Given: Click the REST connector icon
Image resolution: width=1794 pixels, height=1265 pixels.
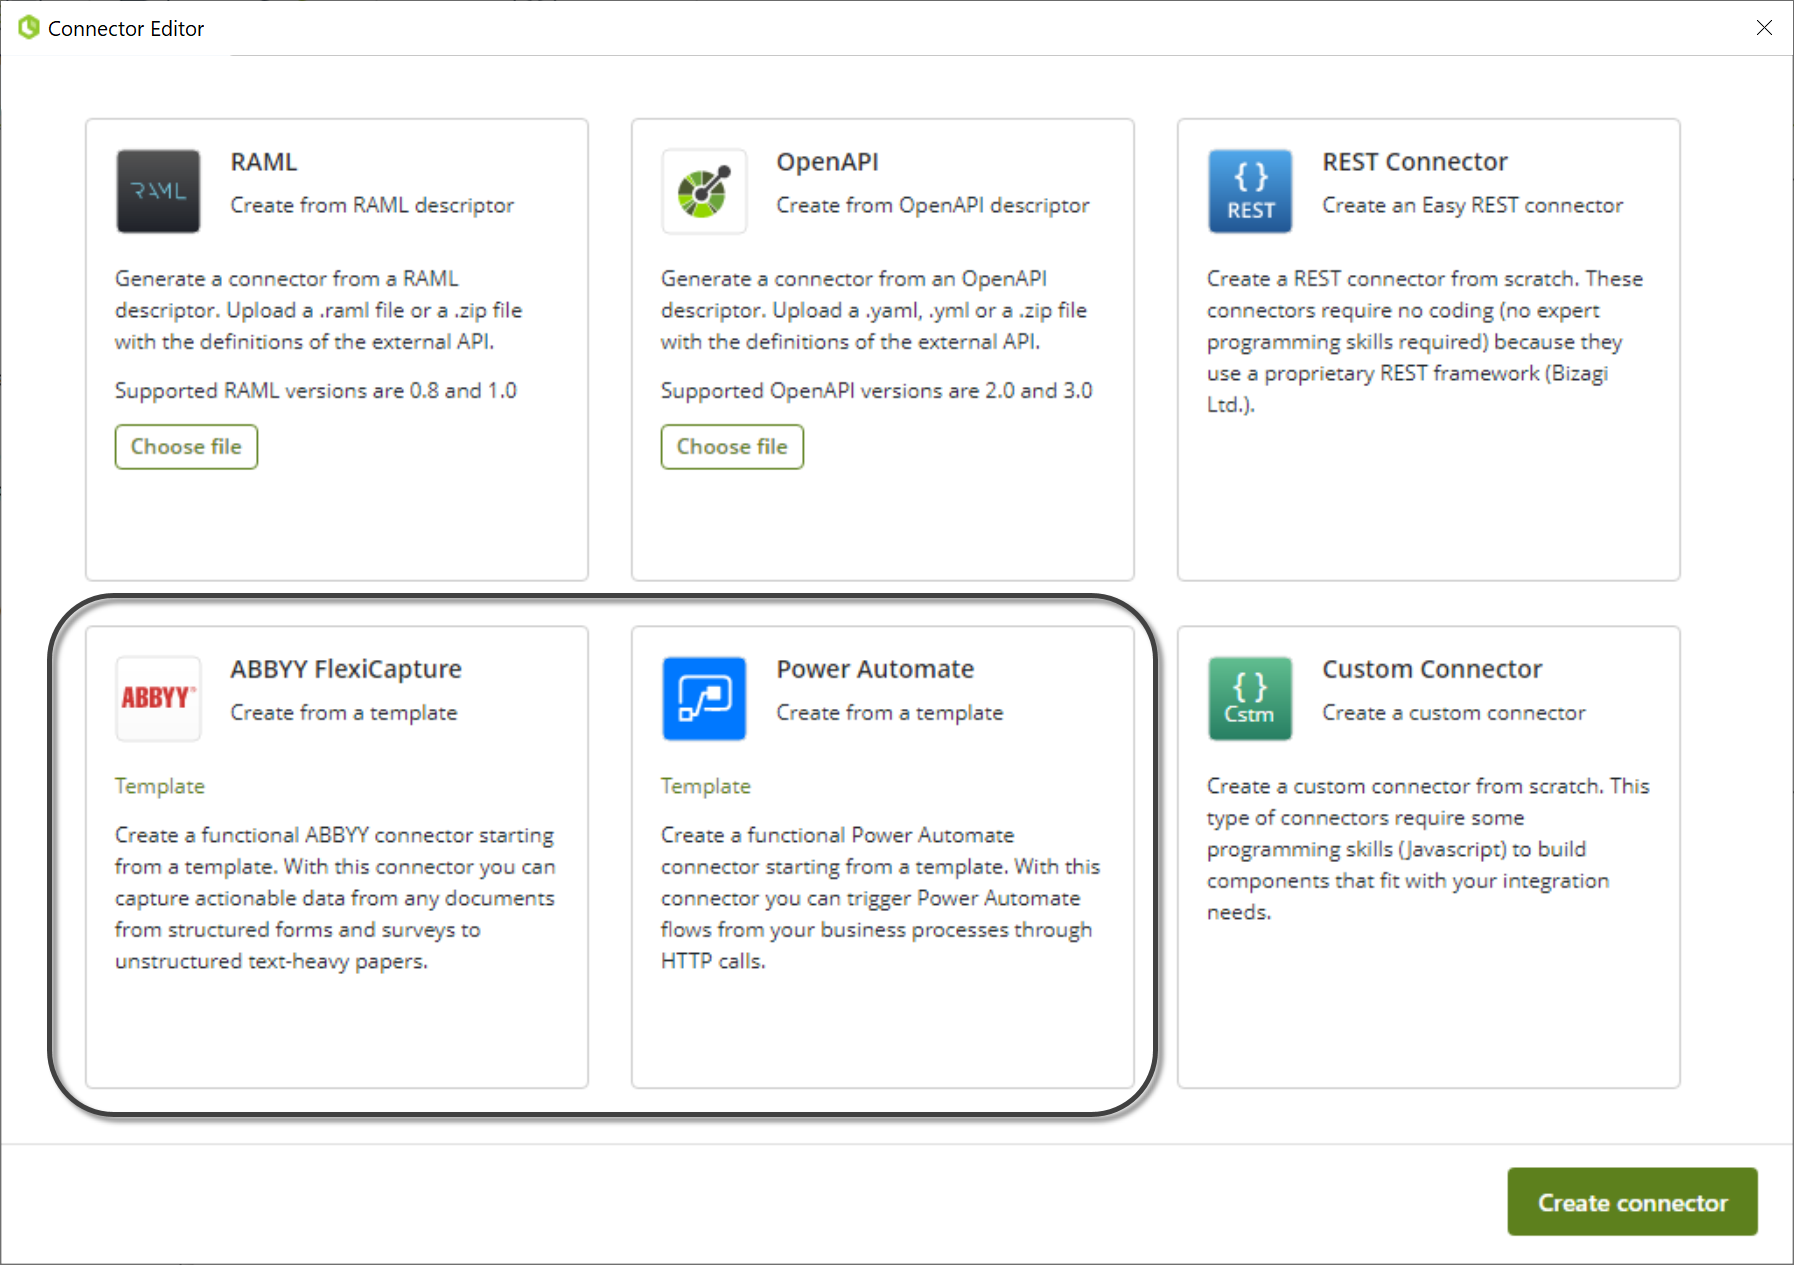Looking at the screenshot, I should pyautogui.click(x=1250, y=191).
